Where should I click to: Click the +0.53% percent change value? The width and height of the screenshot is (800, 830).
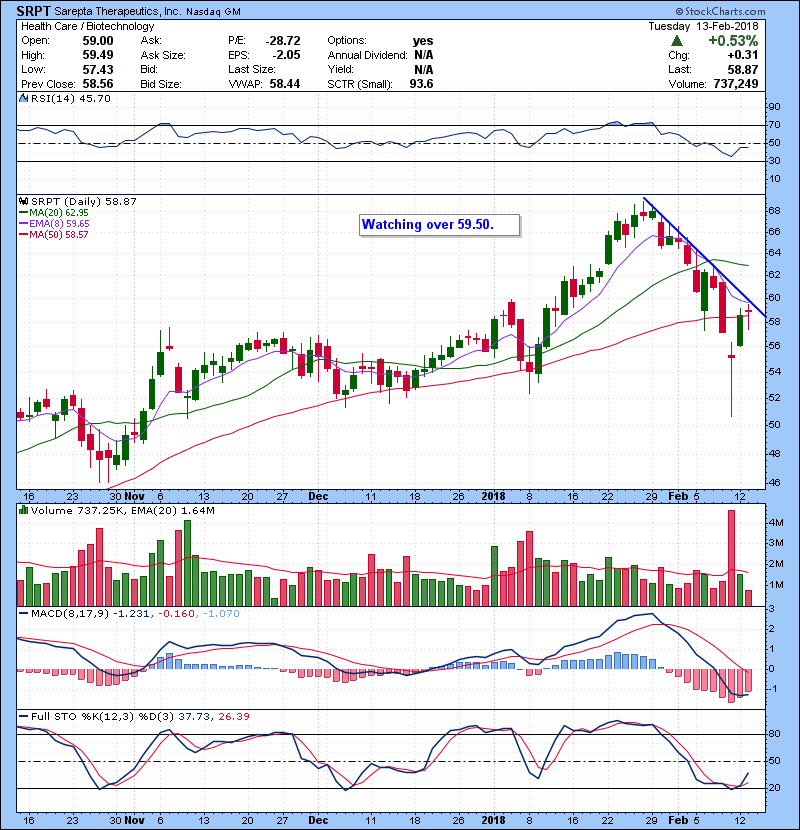pyautogui.click(x=733, y=41)
